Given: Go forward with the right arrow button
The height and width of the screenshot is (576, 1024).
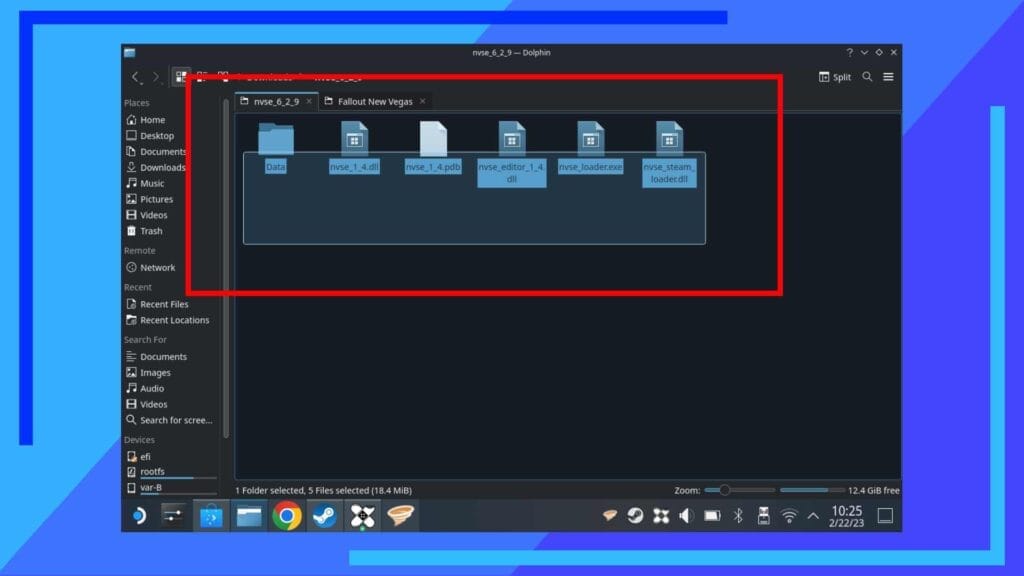Looking at the screenshot, I should tap(155, 77).
